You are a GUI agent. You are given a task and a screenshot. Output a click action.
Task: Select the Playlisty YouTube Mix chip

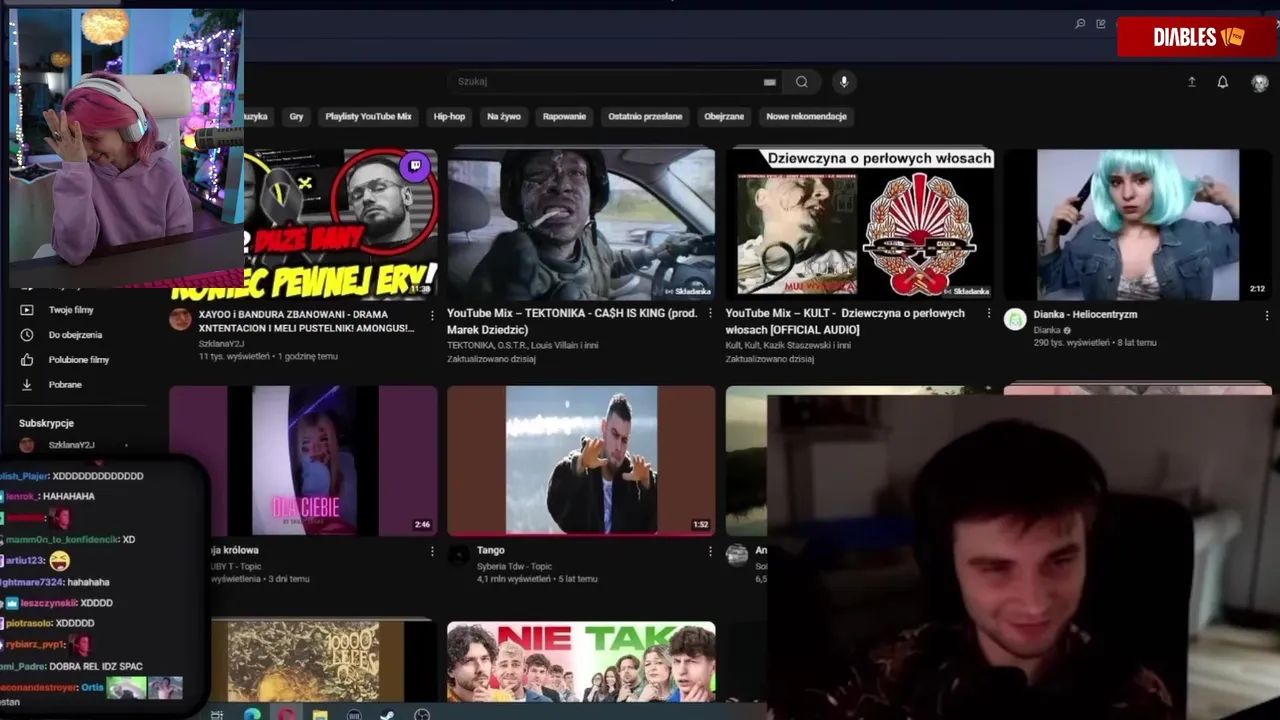pyautogui.click(x=368, y=117)
